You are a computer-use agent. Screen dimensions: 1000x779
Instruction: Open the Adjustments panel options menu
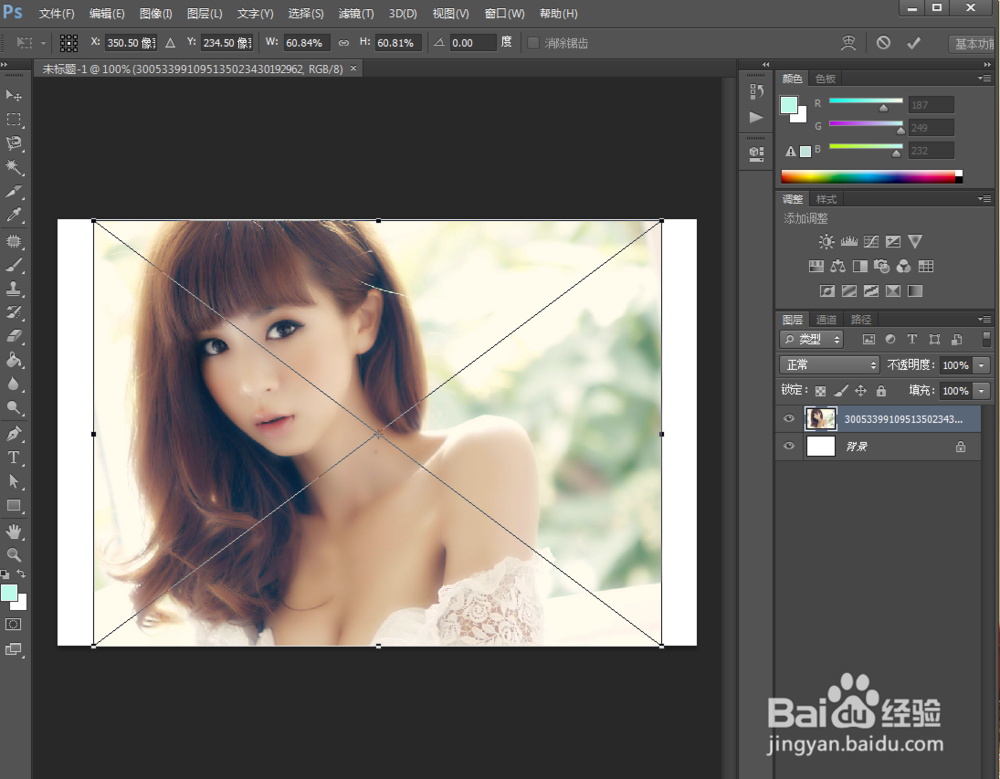point(985,199)
